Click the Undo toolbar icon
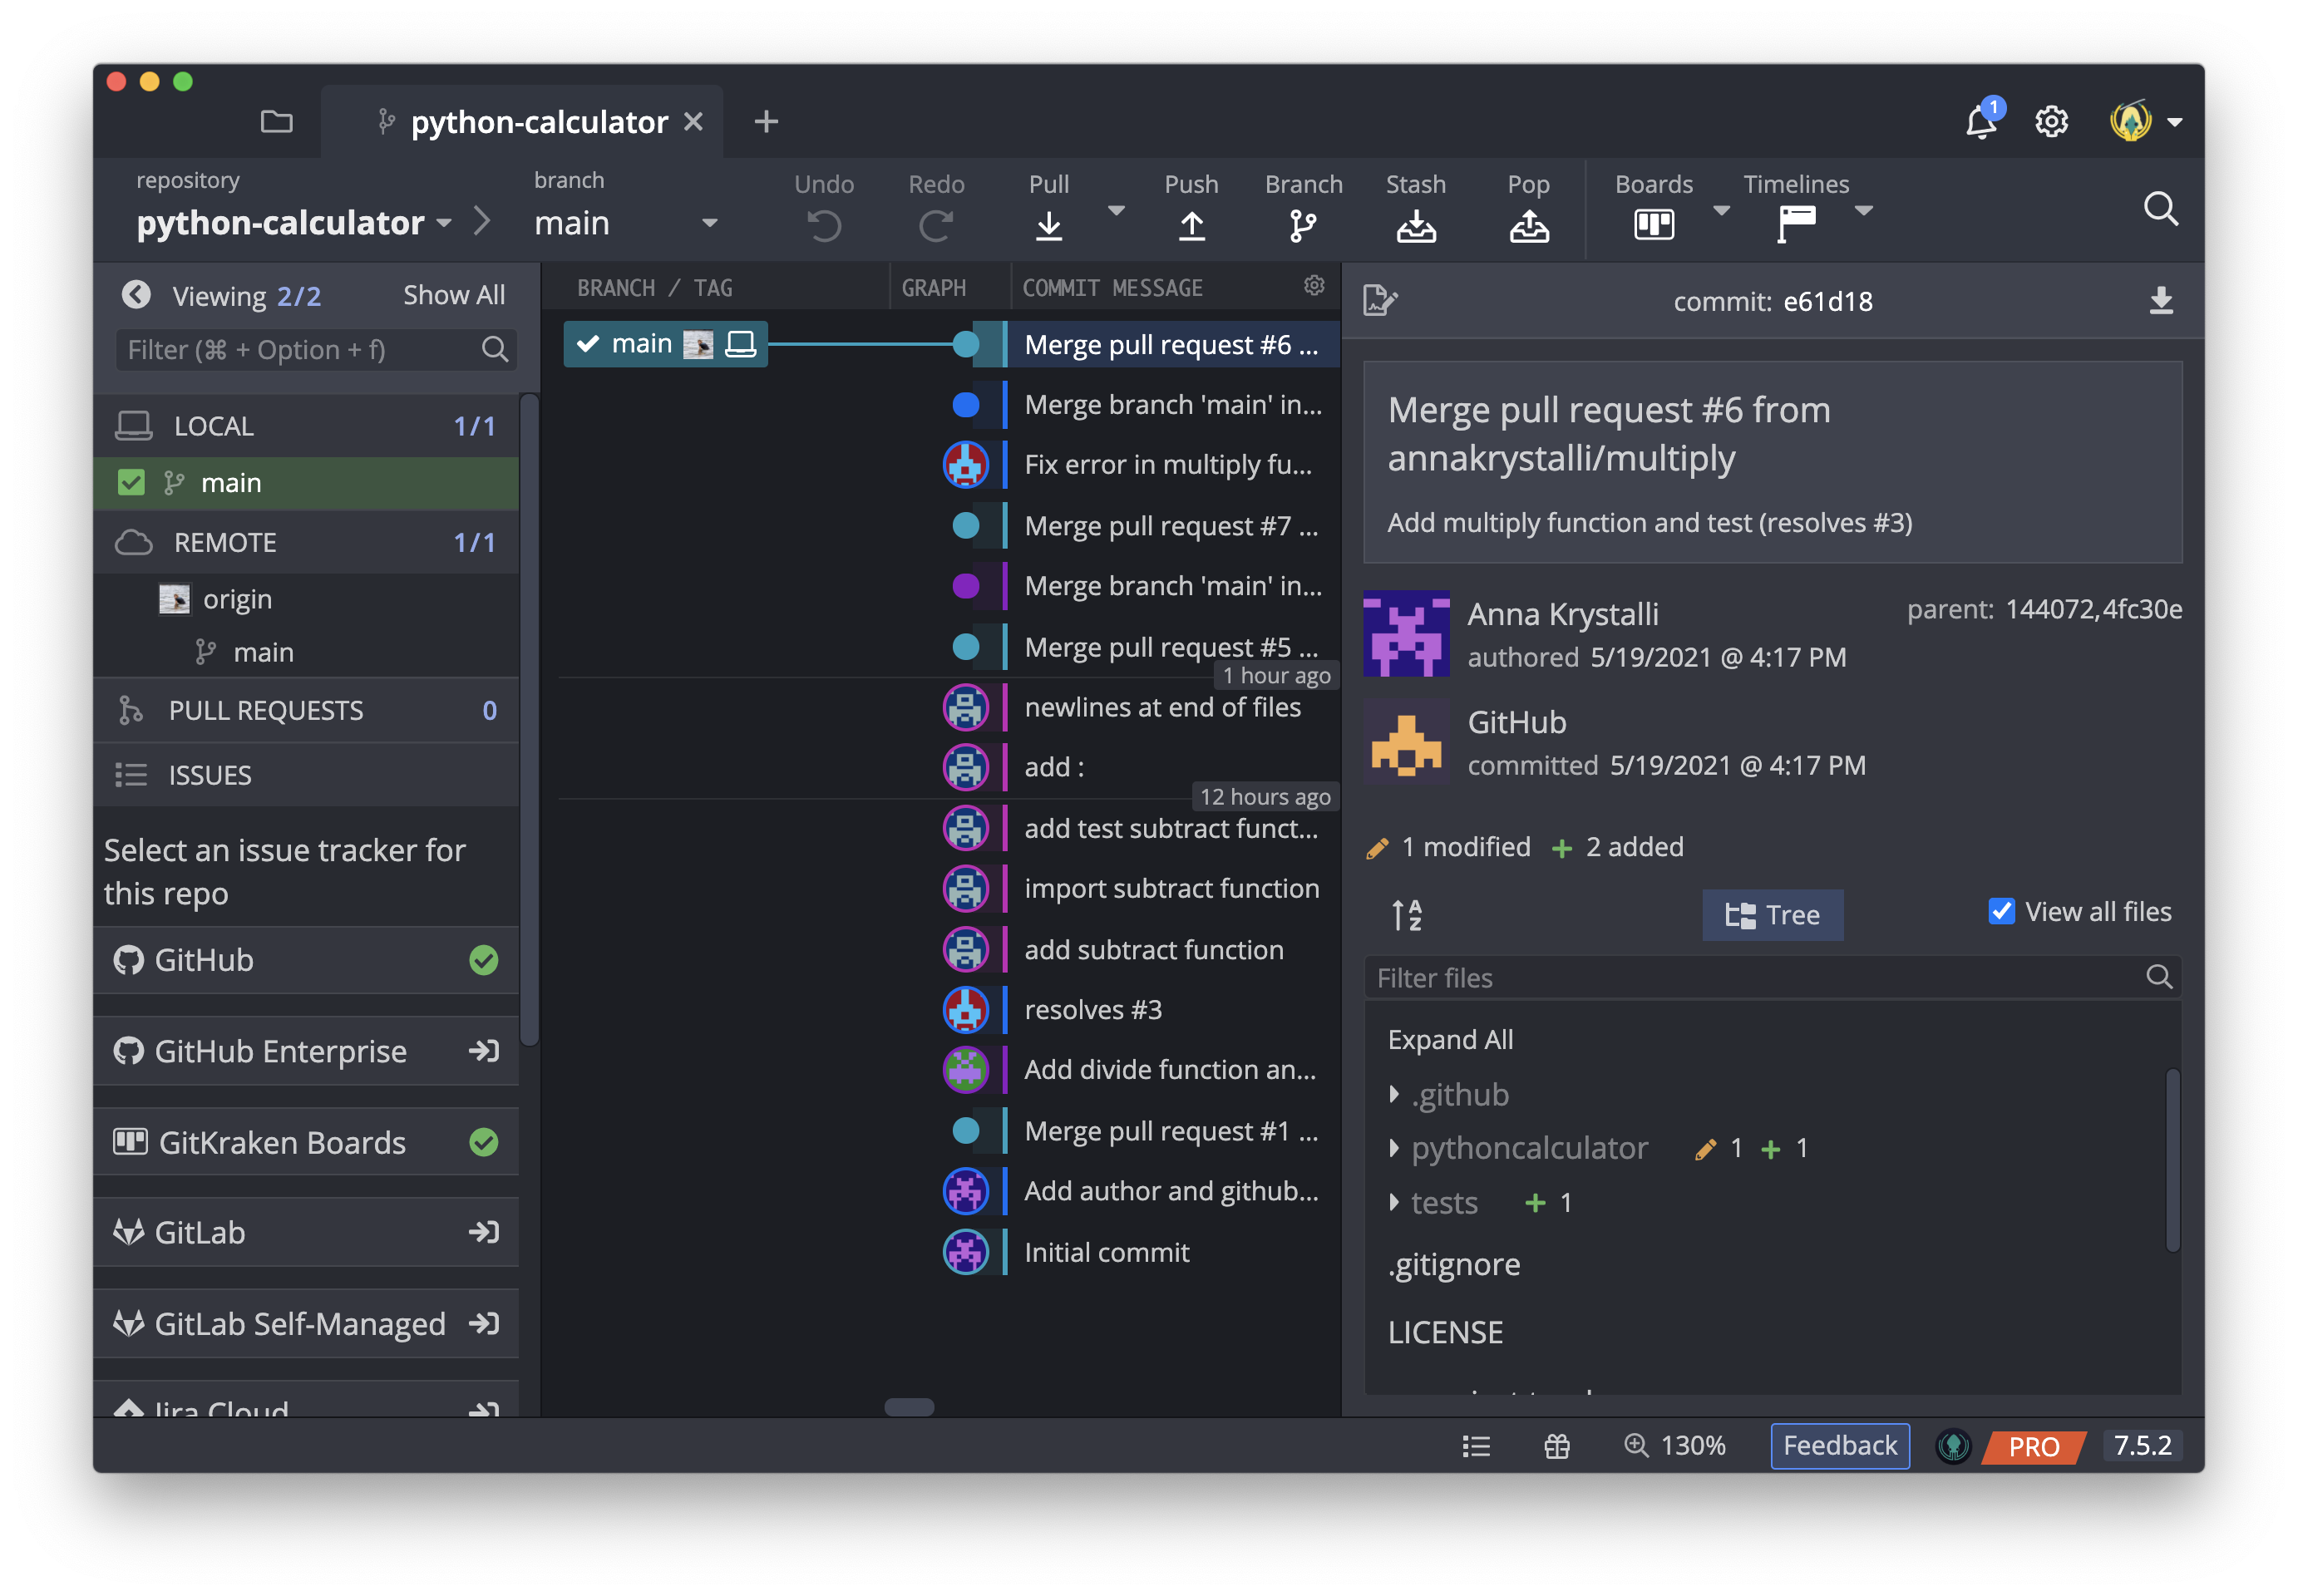Image resolution: width=2298 pixels, height=1596 pixels. pos(824,225)
